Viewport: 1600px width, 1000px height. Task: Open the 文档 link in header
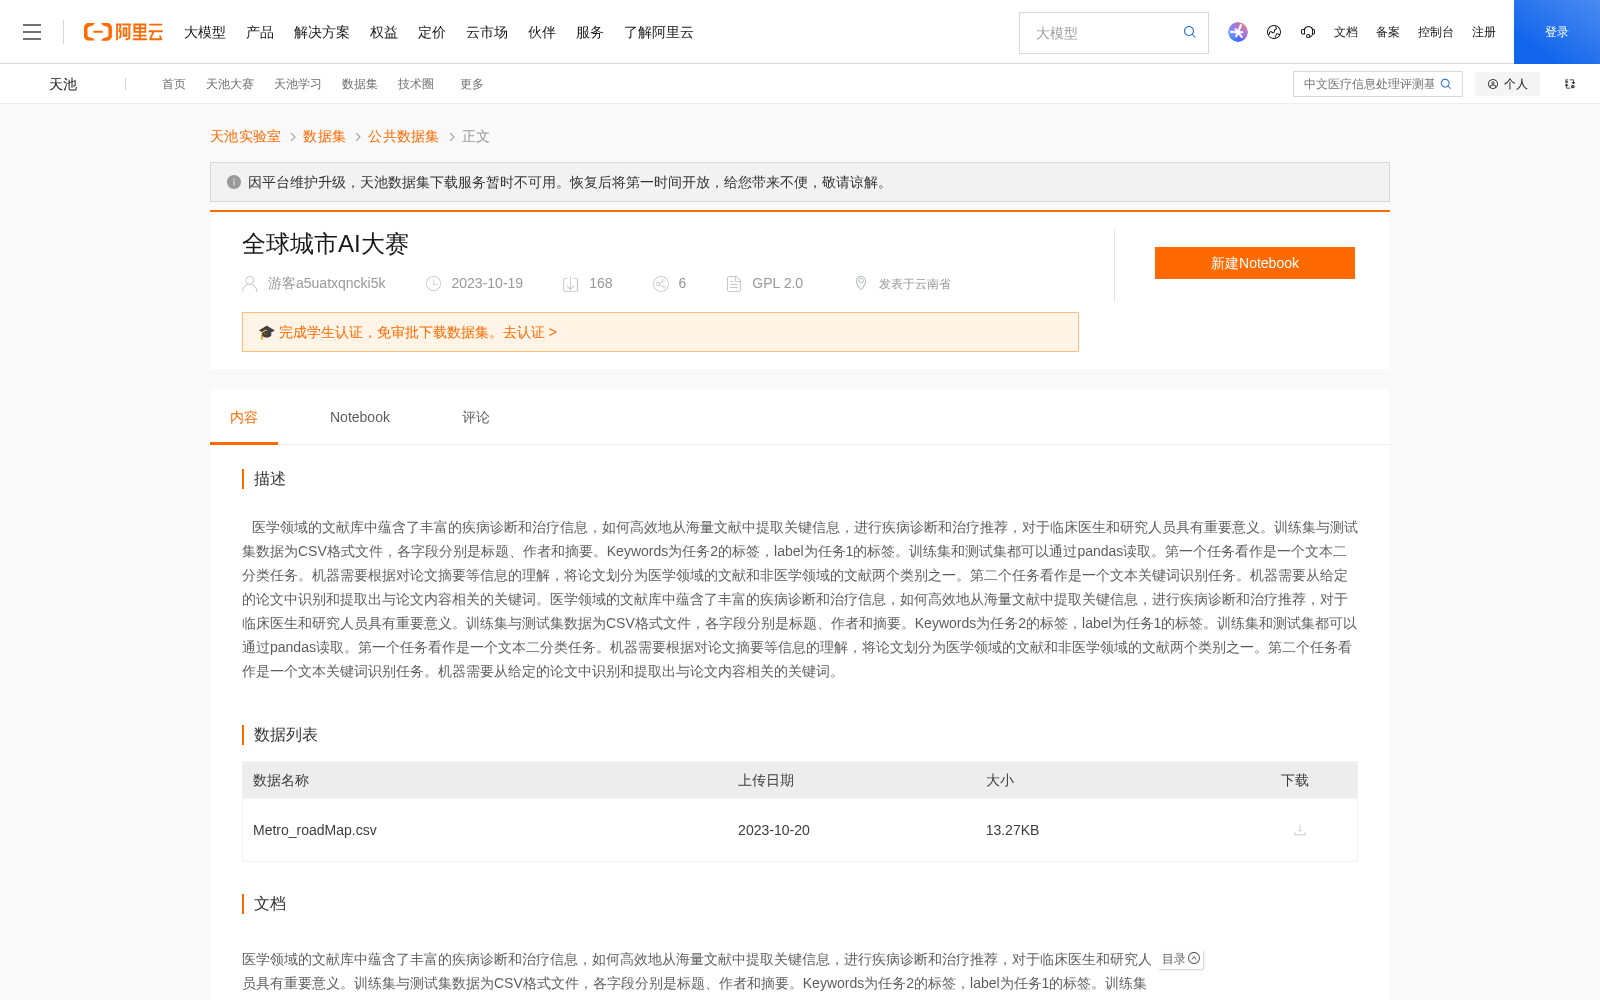click(1346, 32)
